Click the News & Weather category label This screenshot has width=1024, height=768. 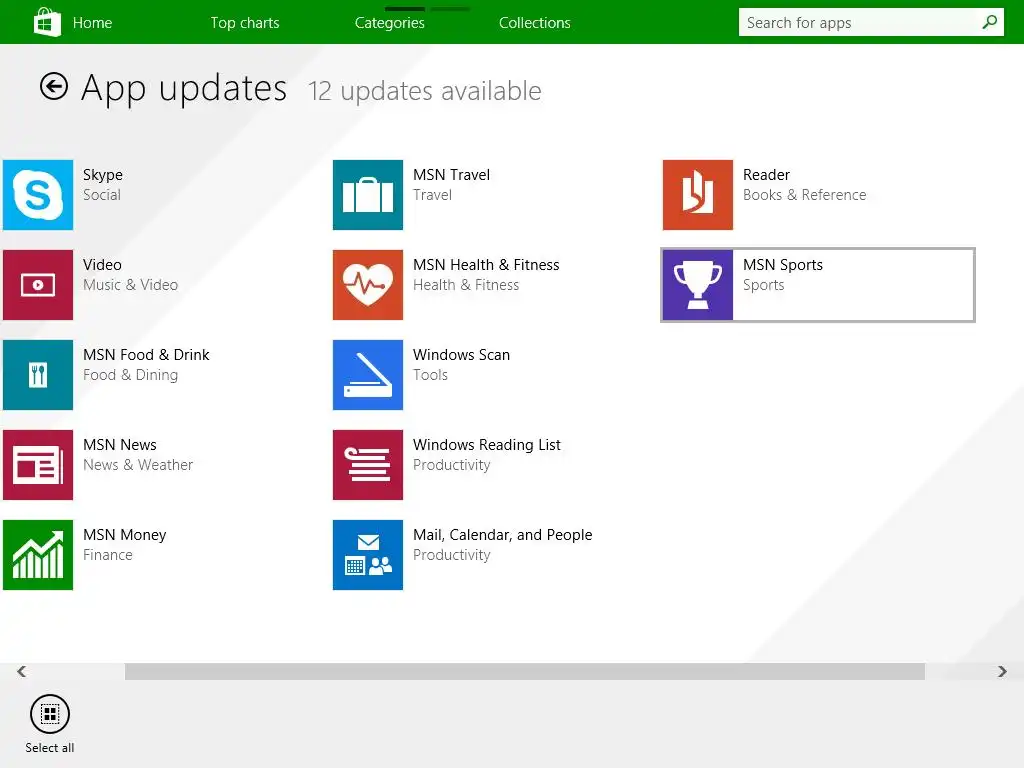tap(138, 465)
